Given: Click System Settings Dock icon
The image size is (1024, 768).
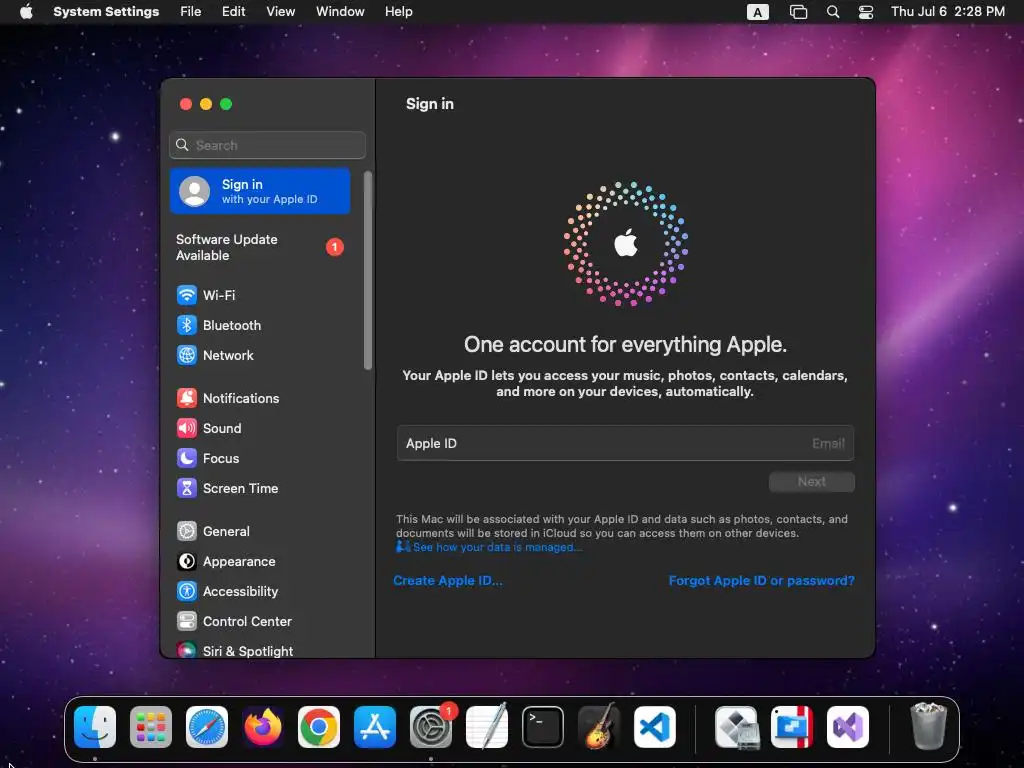Looking at the screenshot, I should pos(431,727).
